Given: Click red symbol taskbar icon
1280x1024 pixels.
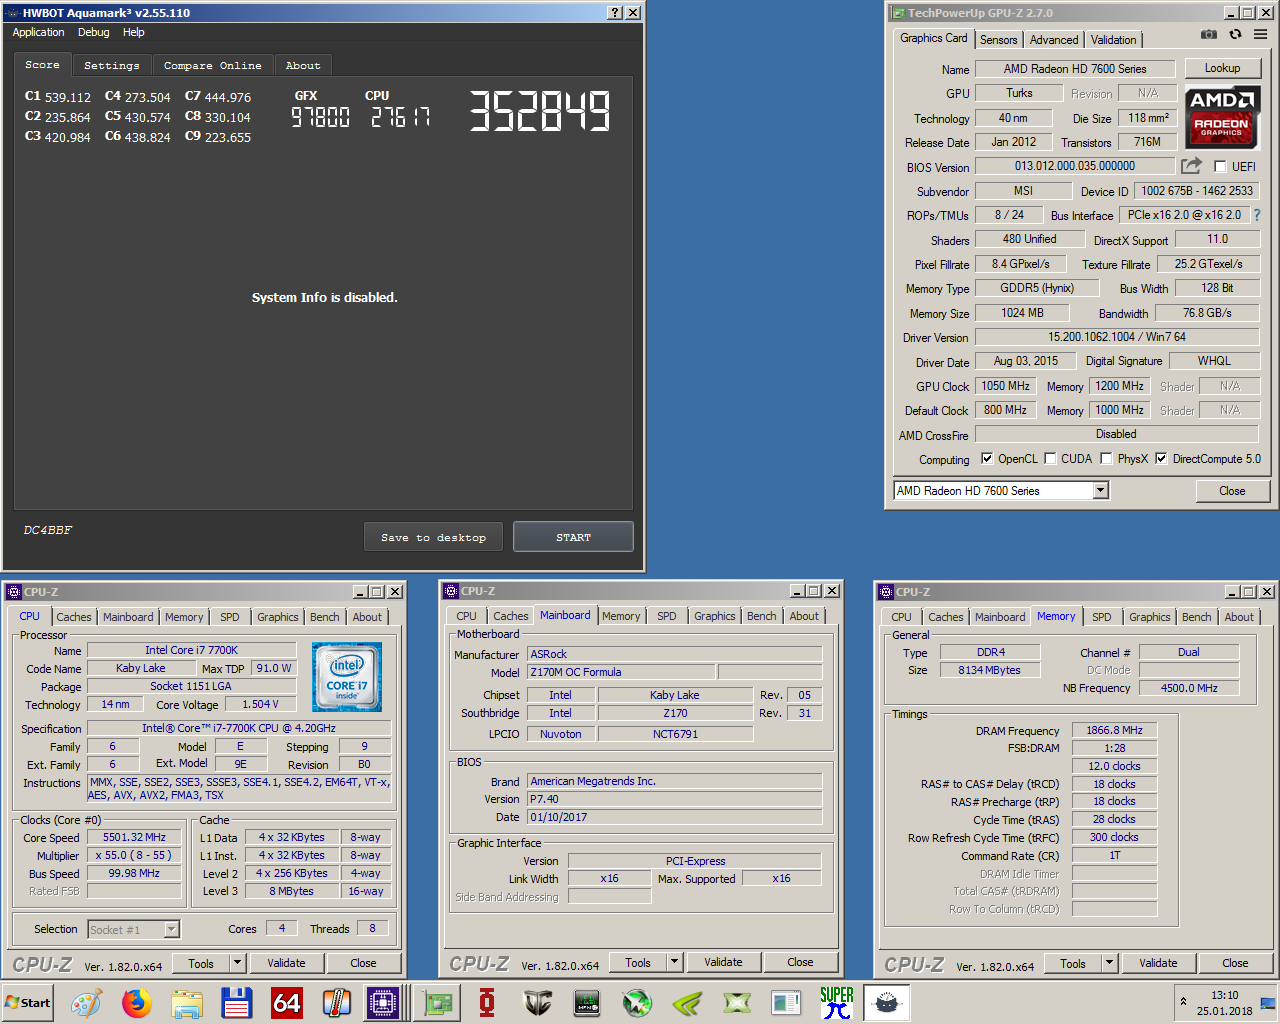Looking at the screenshot, I should tap(487, 1003).
